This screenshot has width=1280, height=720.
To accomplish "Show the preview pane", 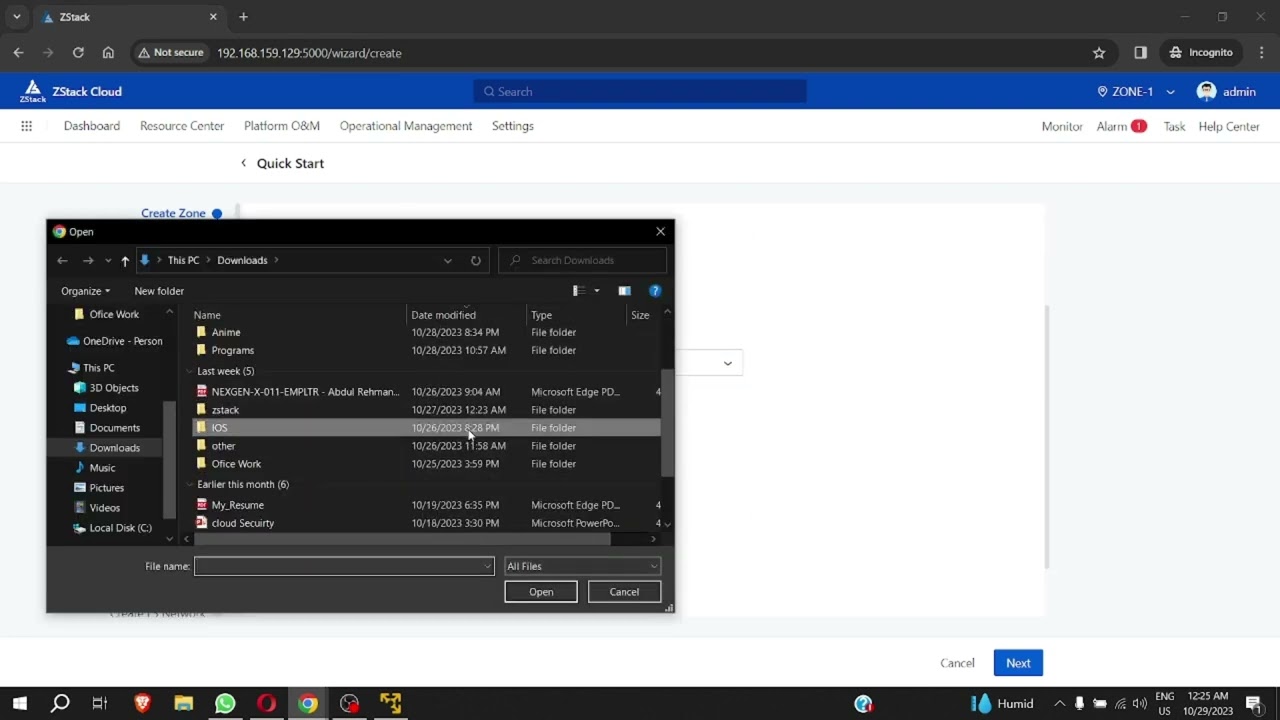I will [x=624, y=291].
